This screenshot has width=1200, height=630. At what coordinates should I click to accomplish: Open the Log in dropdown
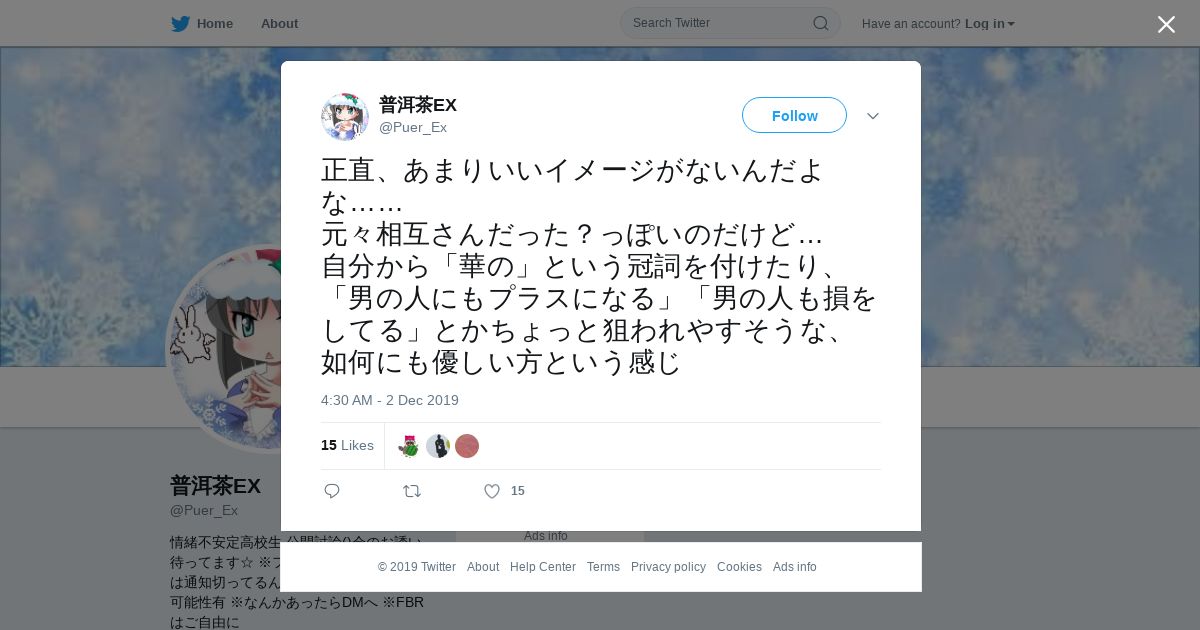point(990,23)
